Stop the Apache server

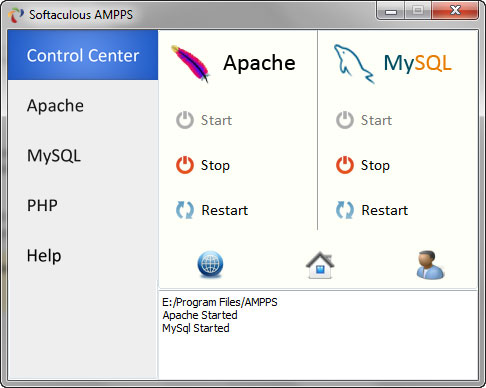tap(203, 165)
